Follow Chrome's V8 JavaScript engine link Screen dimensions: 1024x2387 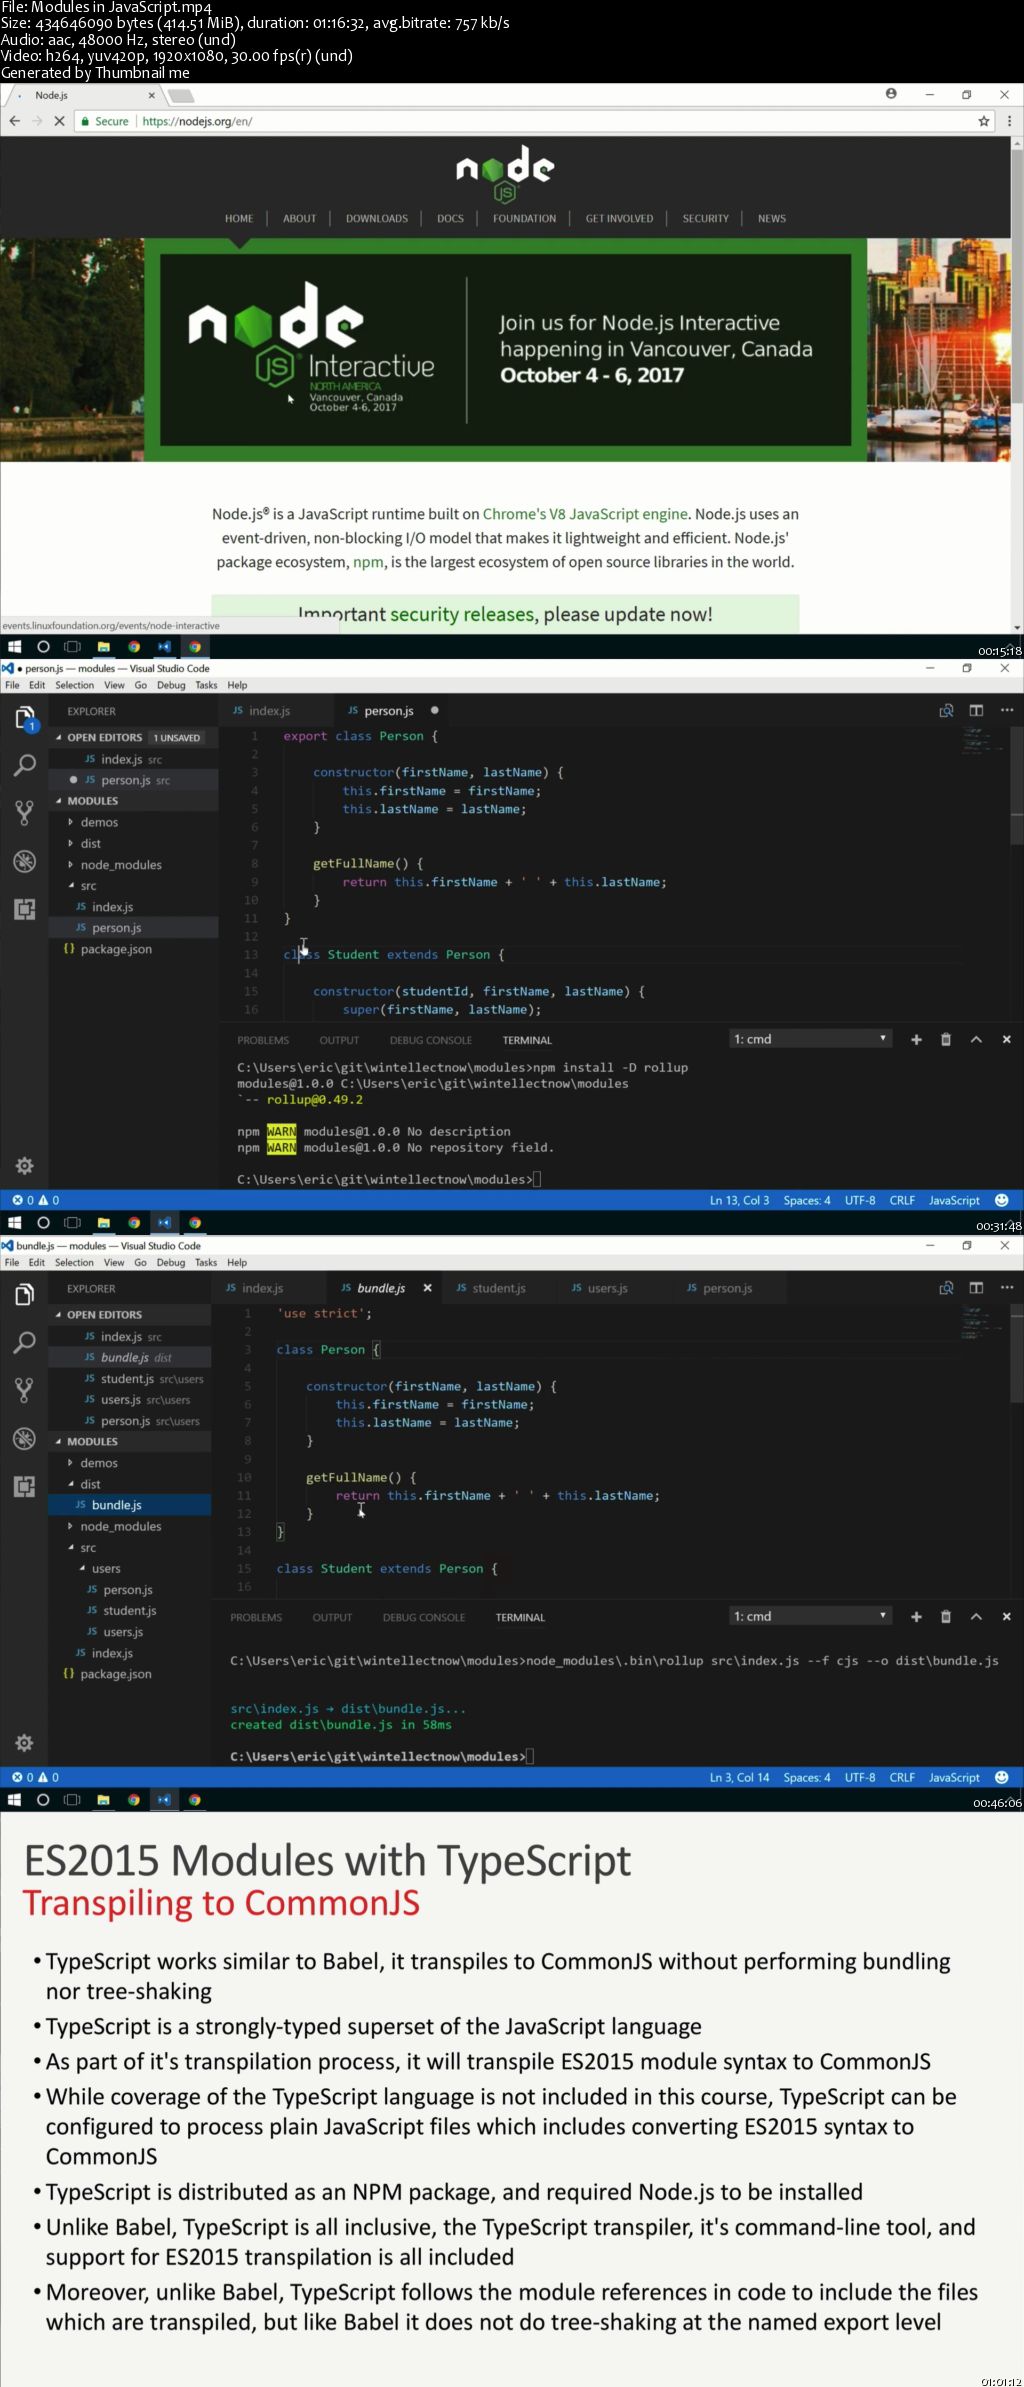[x=585, y=514]
